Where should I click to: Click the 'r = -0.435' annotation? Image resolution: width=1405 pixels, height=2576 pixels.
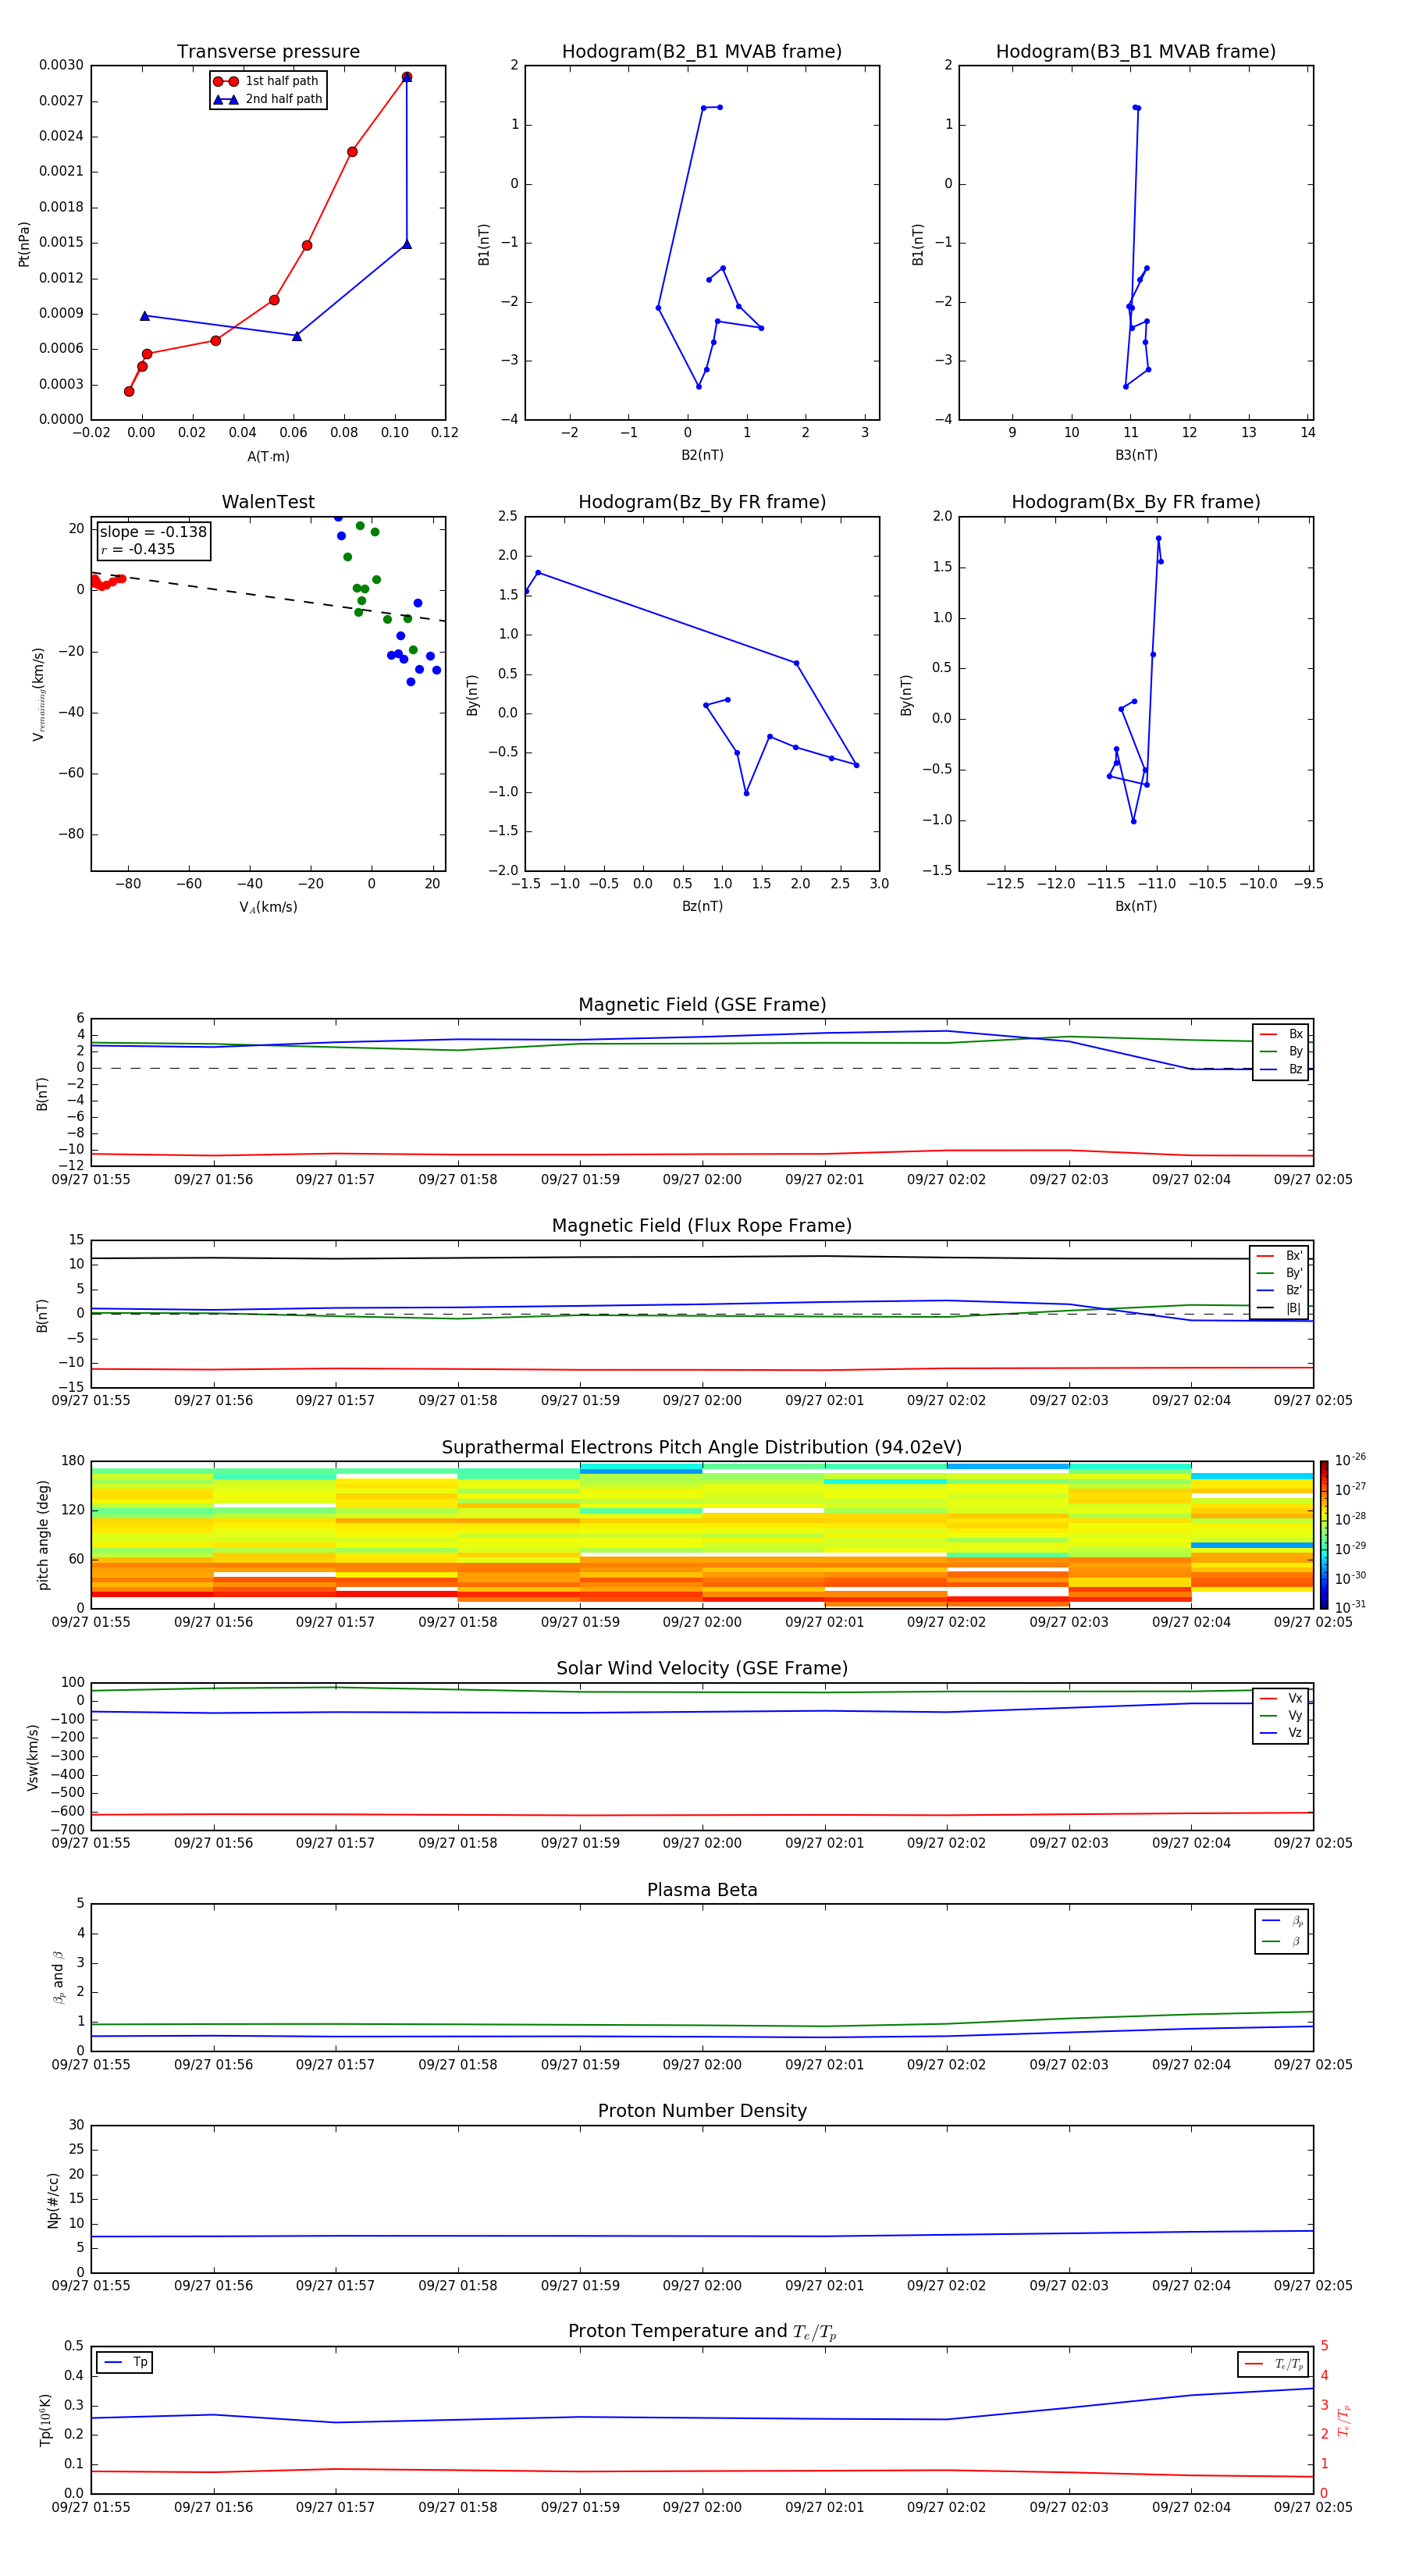[x=138, y=549]
